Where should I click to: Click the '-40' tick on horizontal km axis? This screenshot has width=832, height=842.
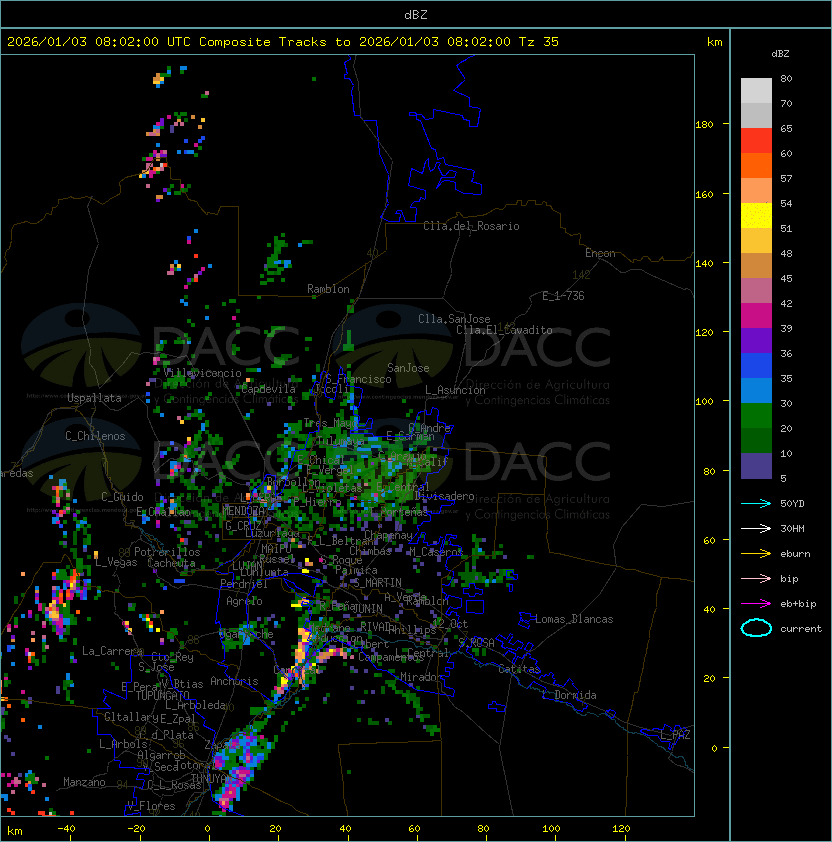tap(66, 829)
